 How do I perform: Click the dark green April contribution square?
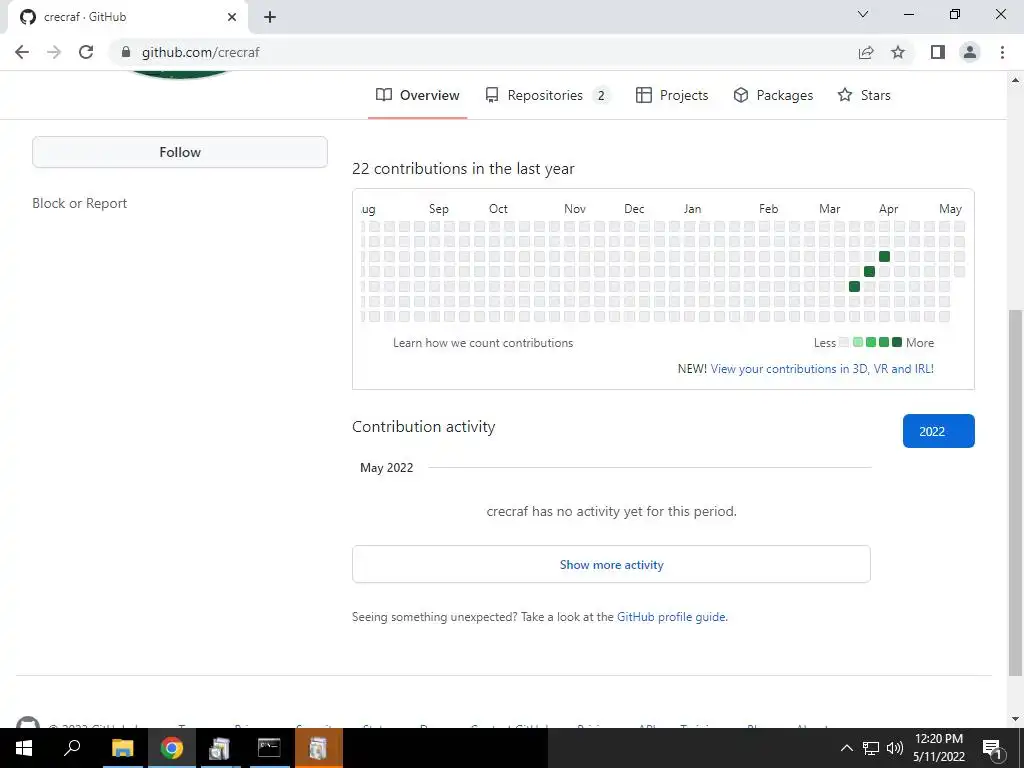point(884,256)
